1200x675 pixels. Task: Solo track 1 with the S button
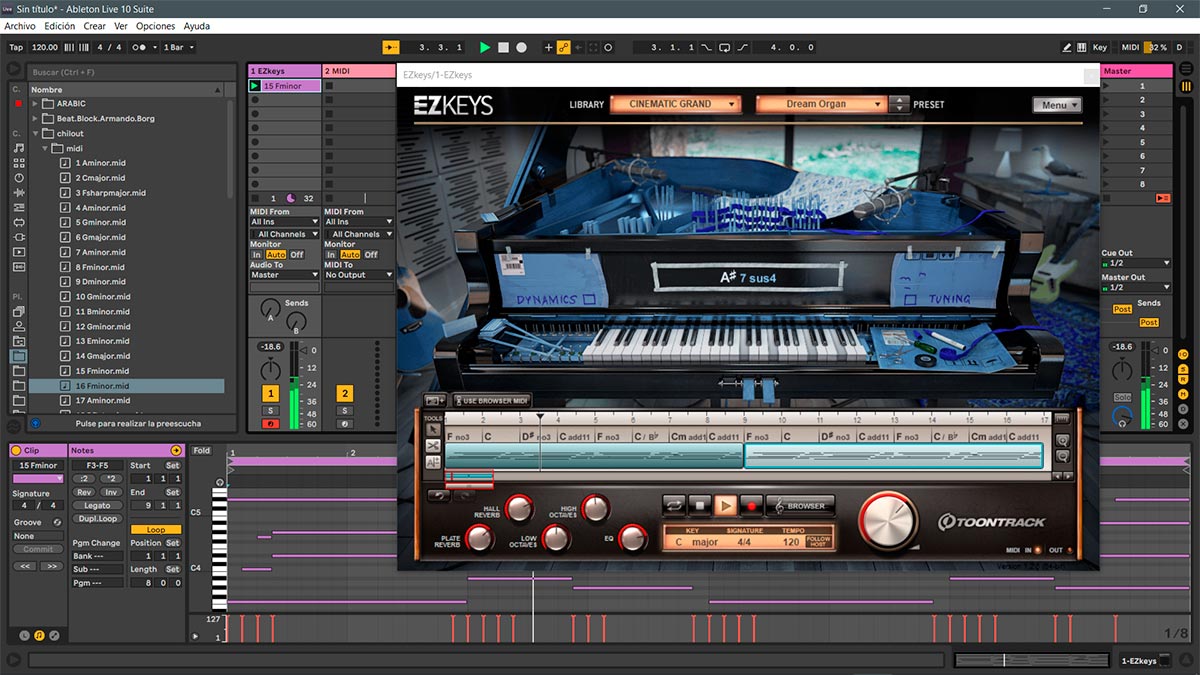coord(270,410)
